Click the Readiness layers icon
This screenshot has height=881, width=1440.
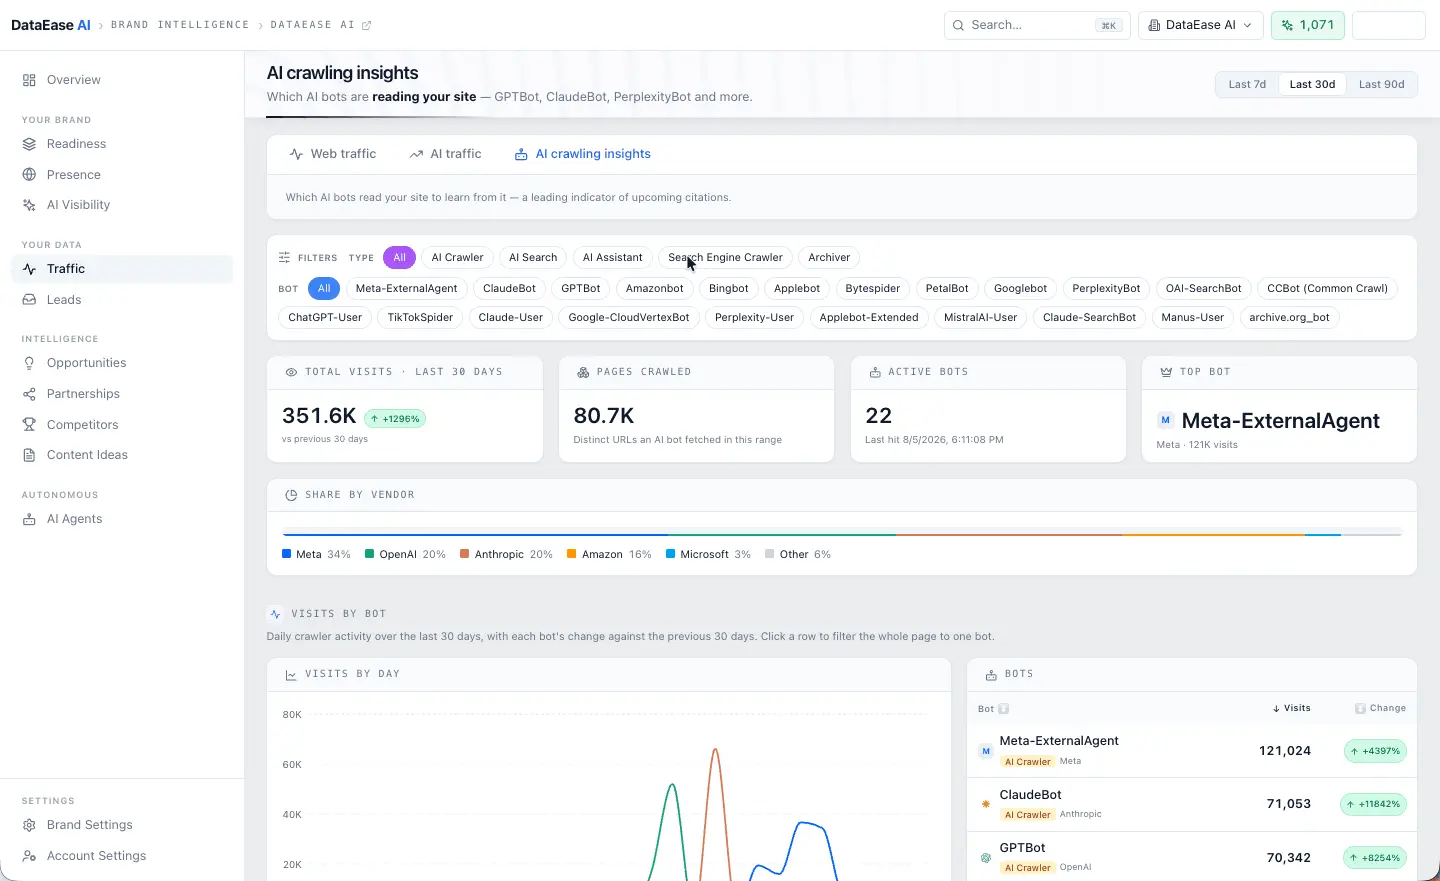coord(29,144)
